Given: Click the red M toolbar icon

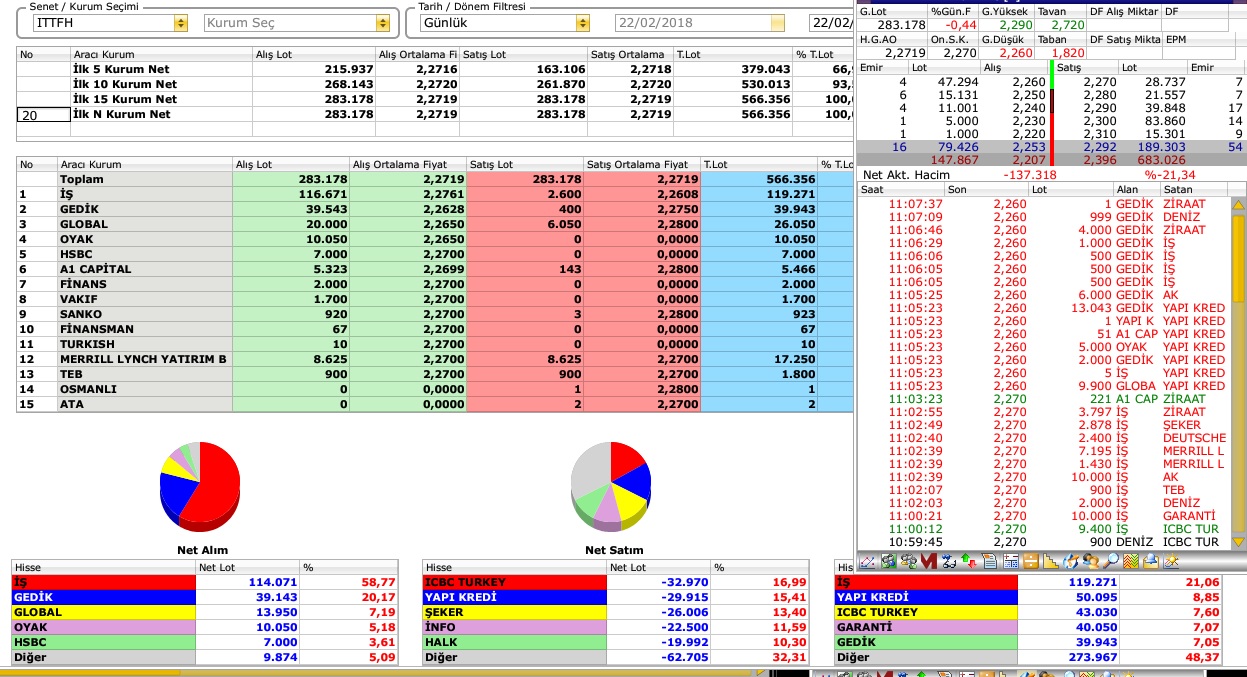Looking at the screenshot, I should coord(929,562).
